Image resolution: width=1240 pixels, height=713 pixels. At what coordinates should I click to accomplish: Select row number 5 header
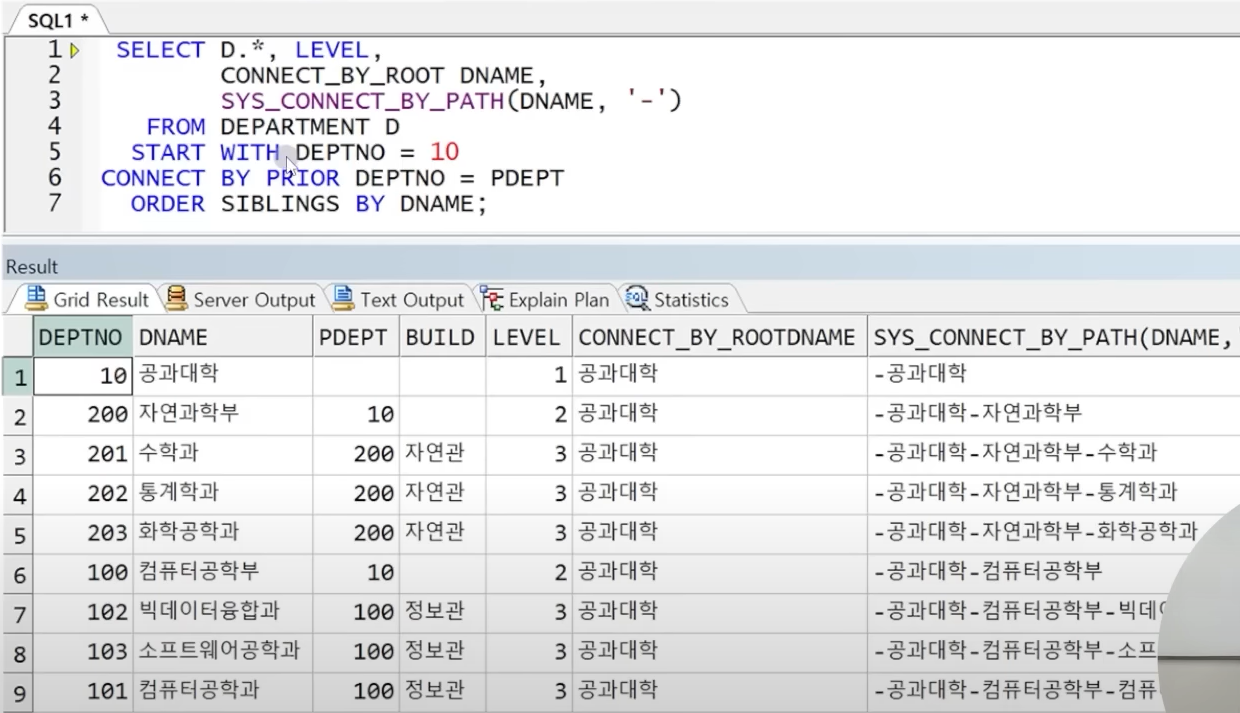click(x=17, y=535)
